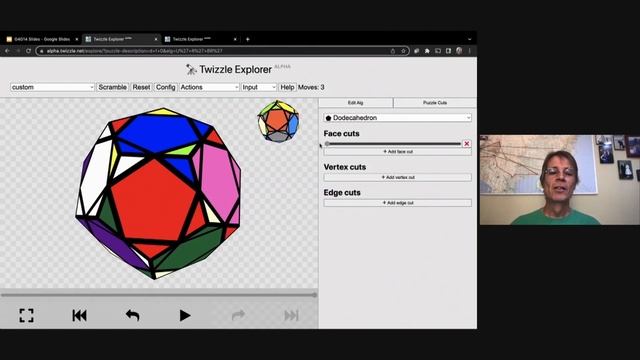
Task: Click the Twizzle Explorer logo icon
Action: pyautogui.click(x=191, y=69)
